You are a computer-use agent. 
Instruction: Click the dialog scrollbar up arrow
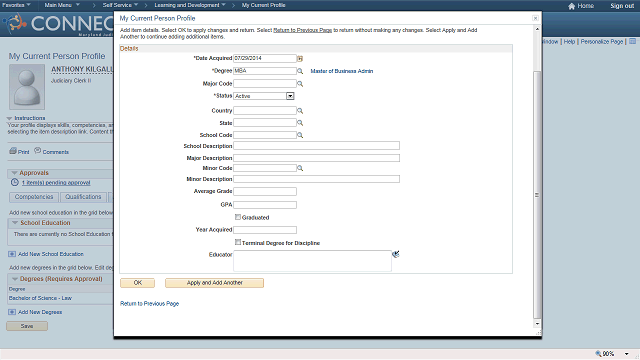(x=537, y=29)
